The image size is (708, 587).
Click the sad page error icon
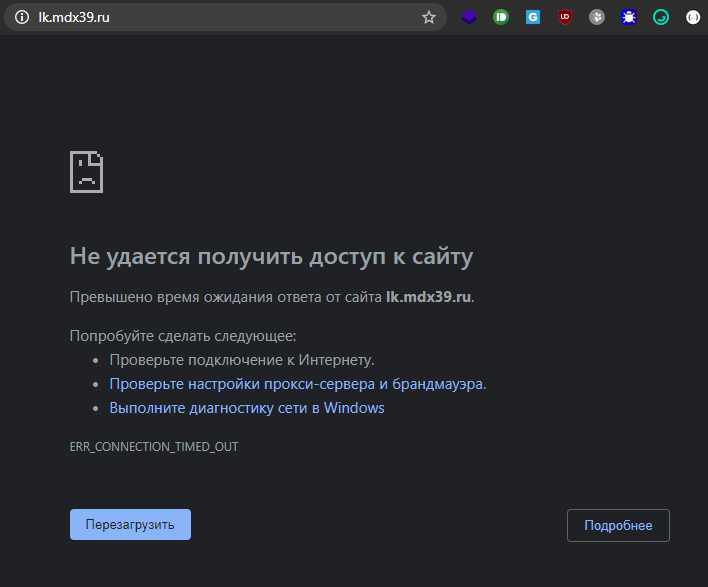tap(86, 172)
